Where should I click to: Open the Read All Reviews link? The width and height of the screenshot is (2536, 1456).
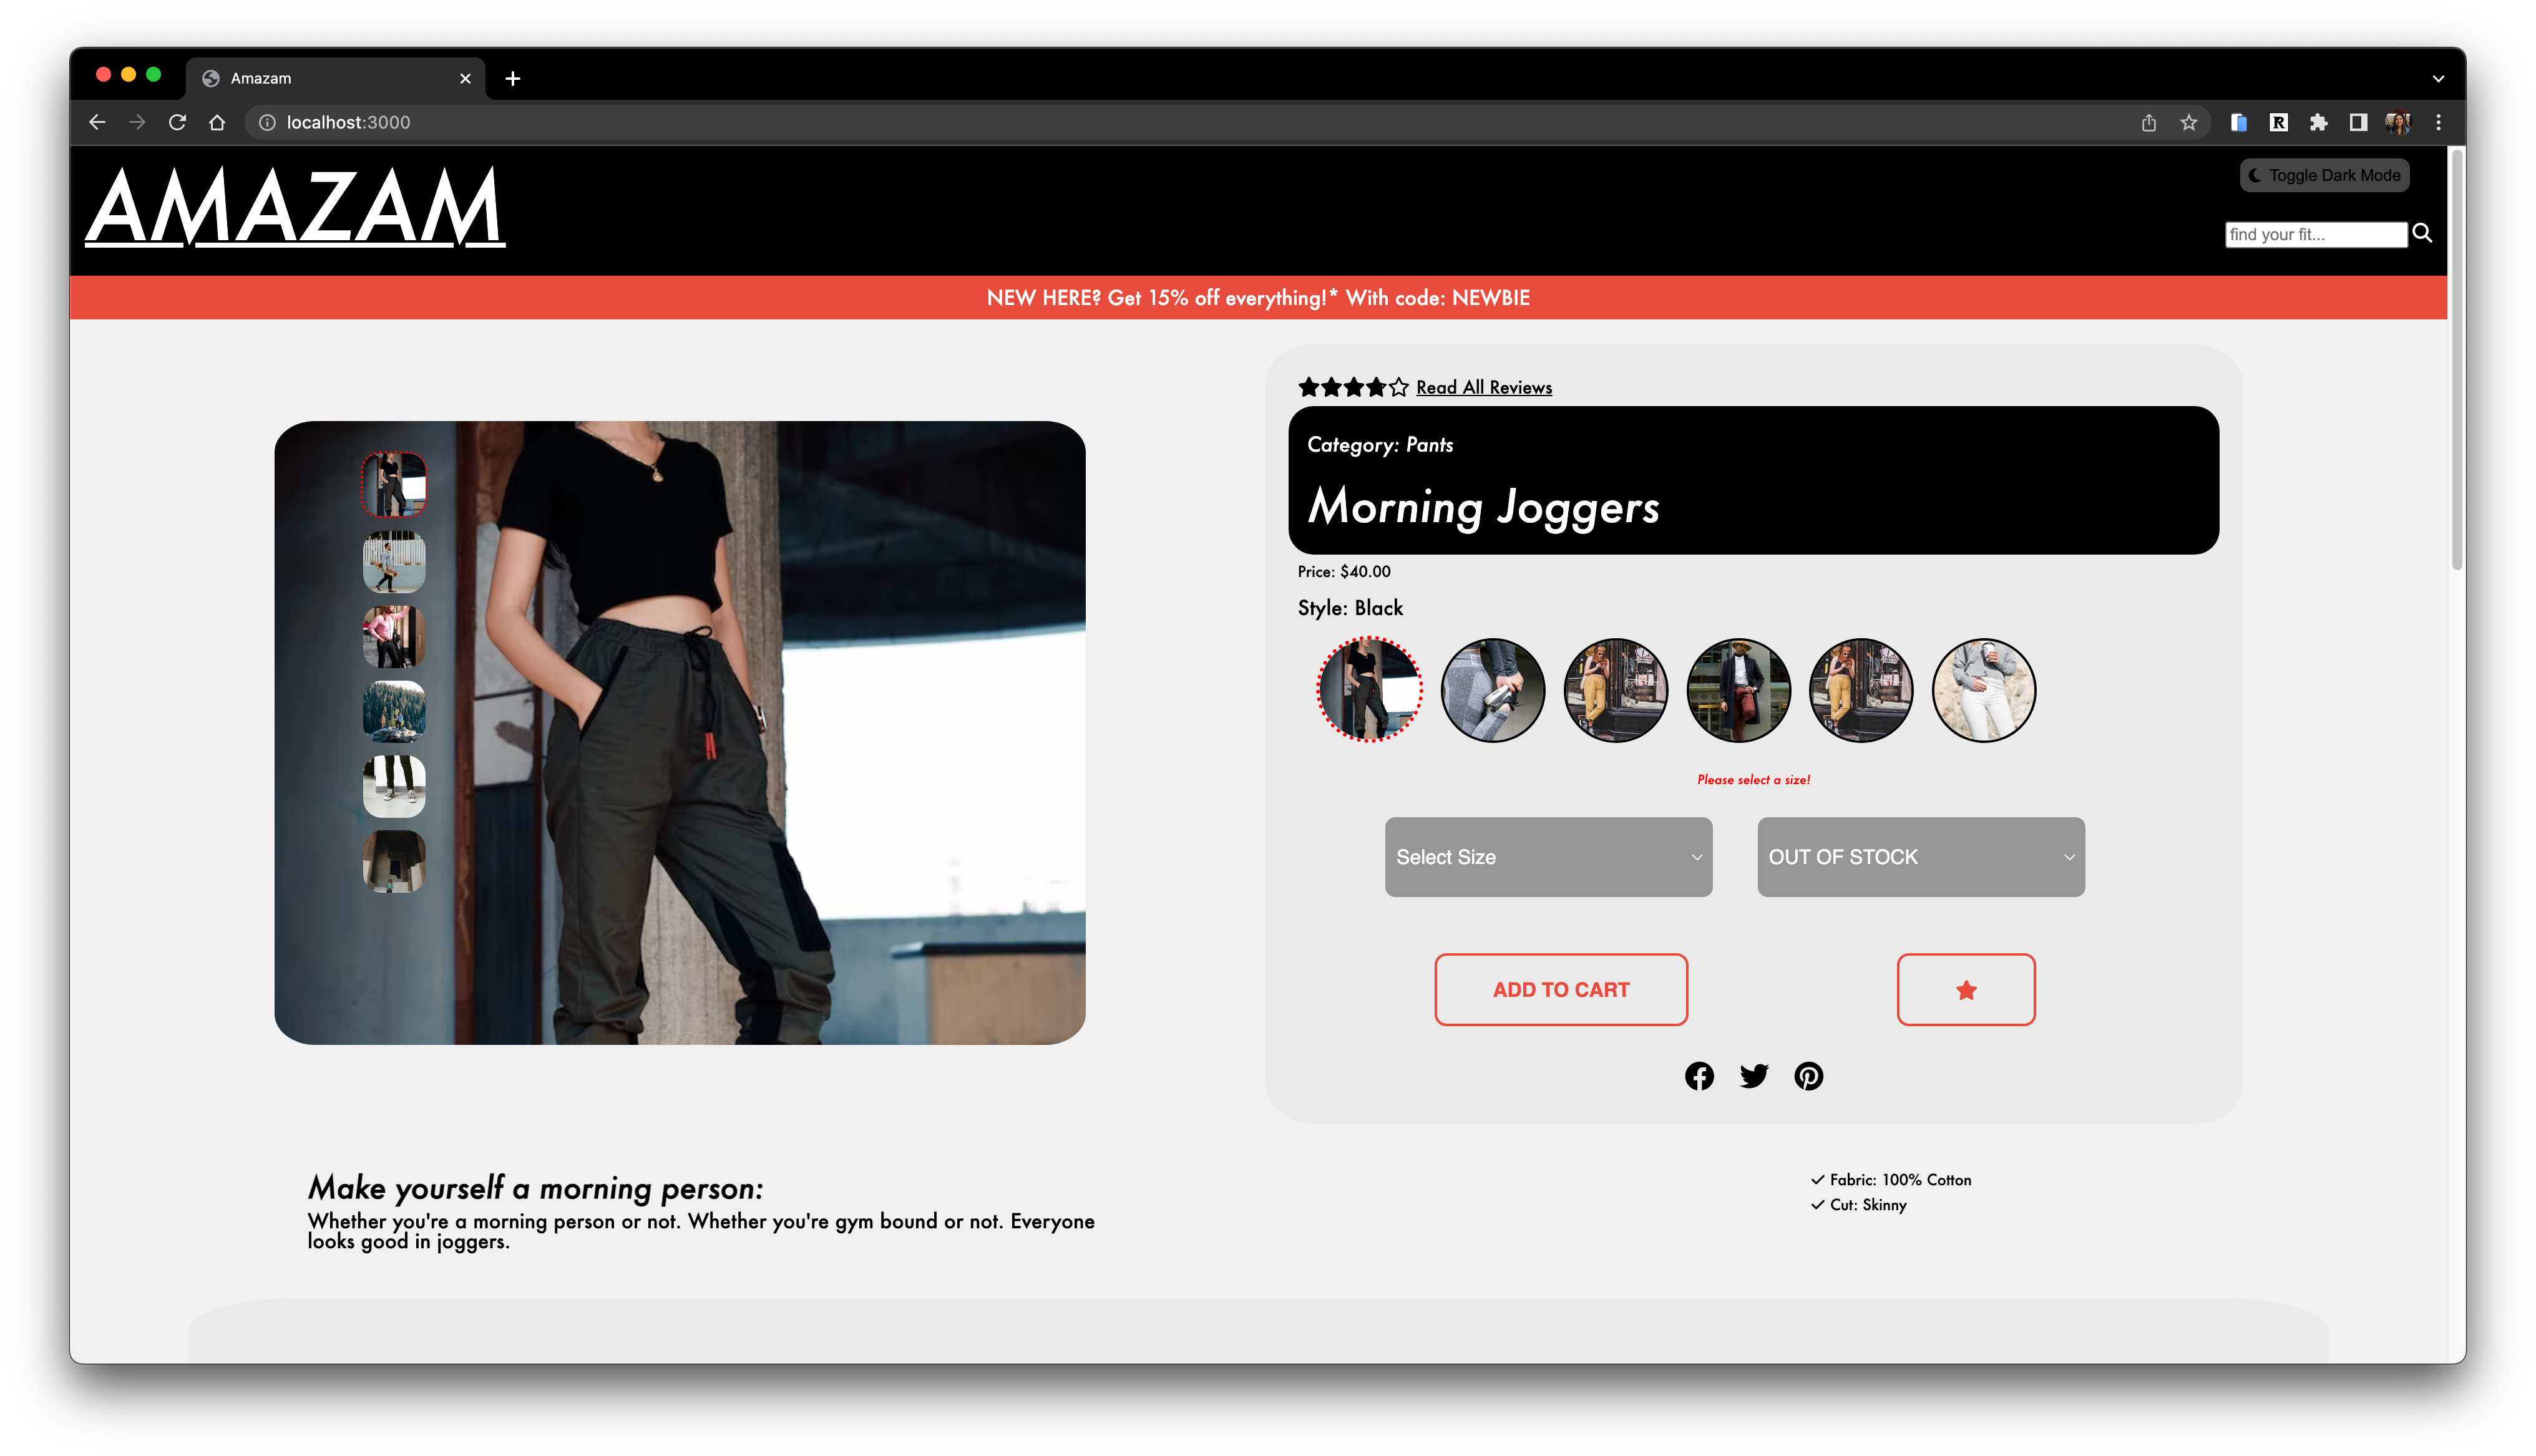(x=1483, y=387)
